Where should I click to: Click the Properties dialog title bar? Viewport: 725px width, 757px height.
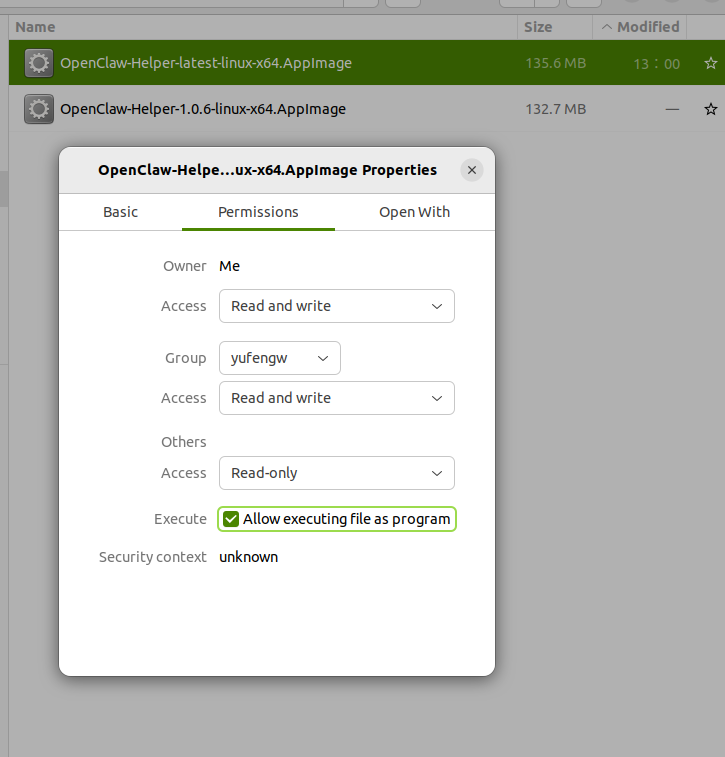click(267, 170)
